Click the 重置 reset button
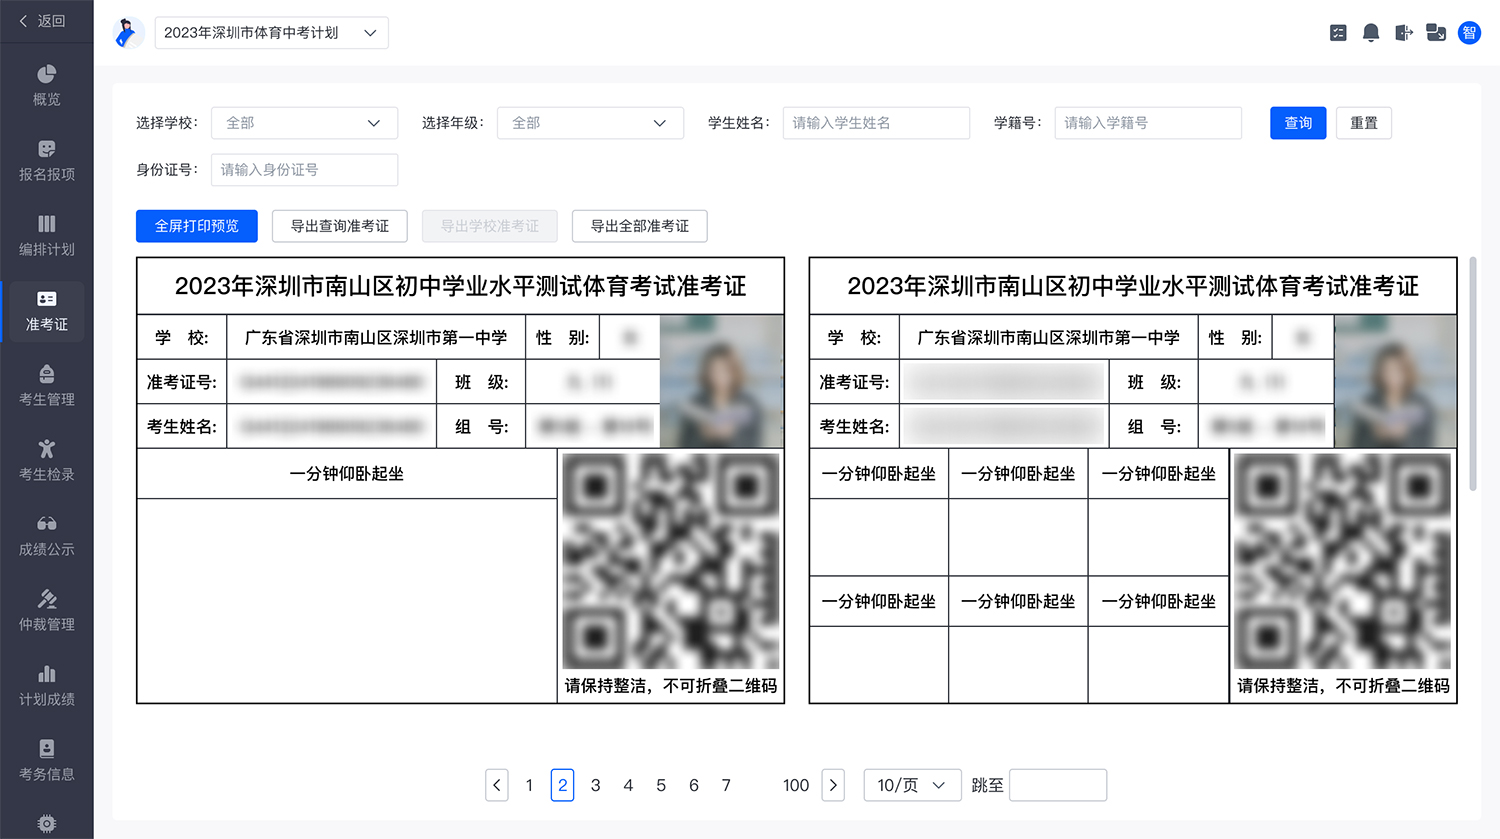Screen dimensions: 1500x839 (x=1364, y=123)
